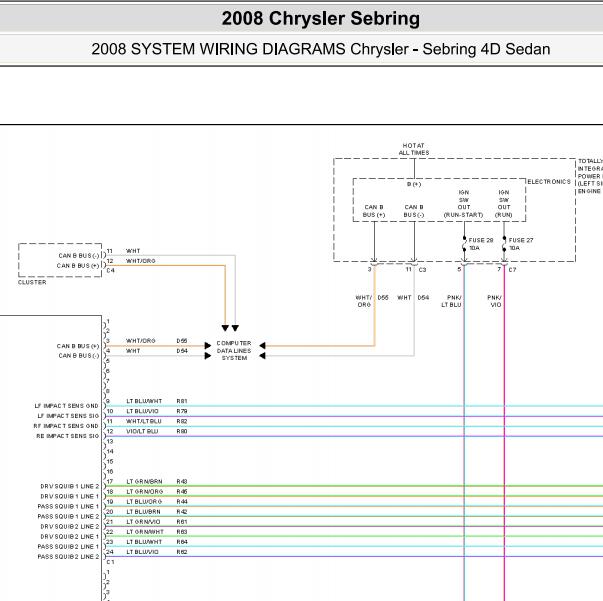The width and height of the screenshot is (603, 601).
Task: Select the 'LF IMPACT SENS SIG' pin label
Action: (68, 416)
